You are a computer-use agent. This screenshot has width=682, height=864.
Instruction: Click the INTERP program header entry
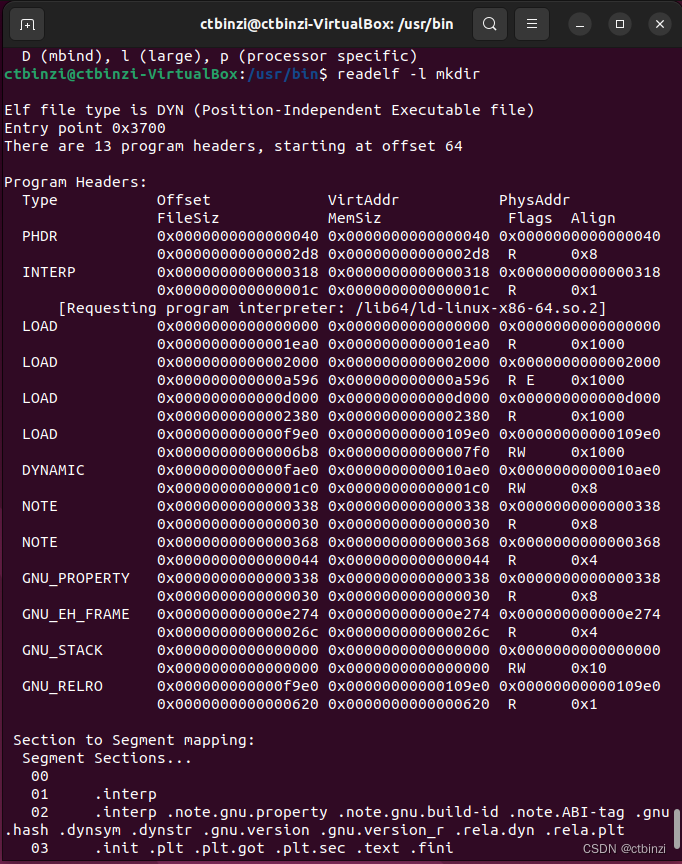click(47, 272)
